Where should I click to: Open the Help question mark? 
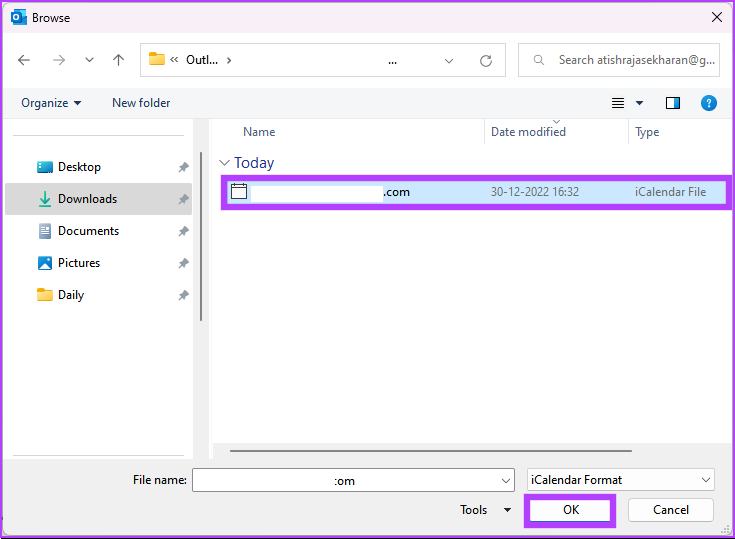click(708, 103)
